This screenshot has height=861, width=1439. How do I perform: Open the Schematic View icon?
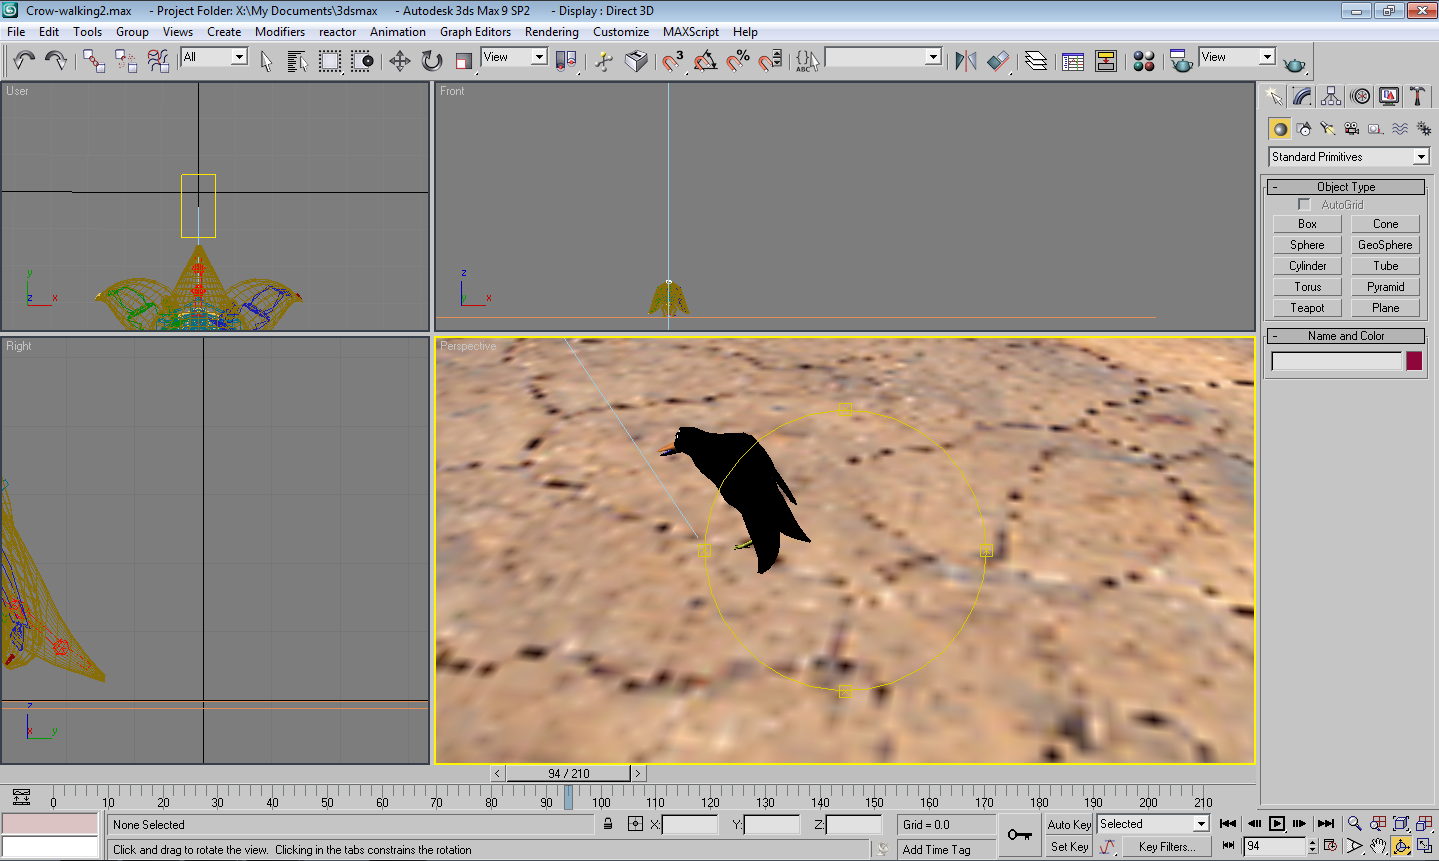1106,61
